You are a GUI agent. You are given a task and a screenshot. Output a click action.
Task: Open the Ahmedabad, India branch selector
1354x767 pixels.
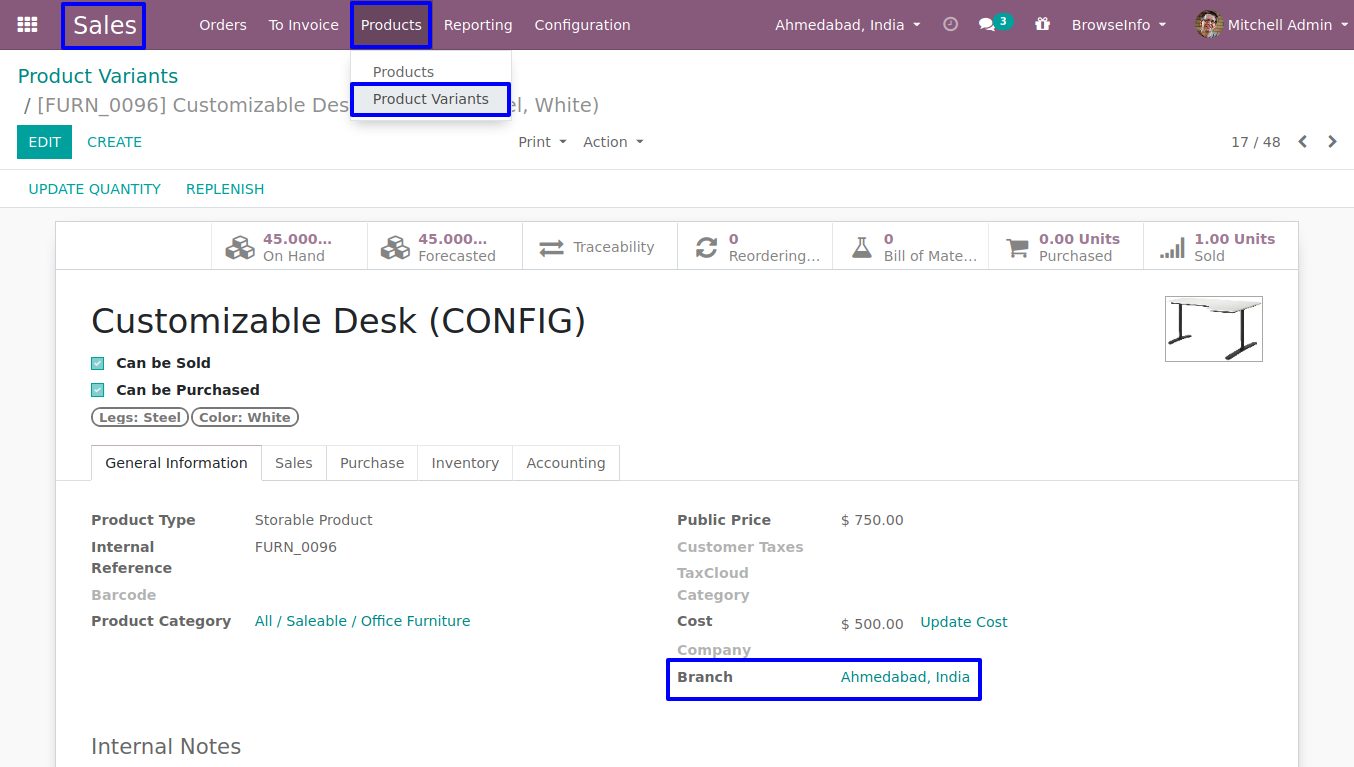coord(847,25)
